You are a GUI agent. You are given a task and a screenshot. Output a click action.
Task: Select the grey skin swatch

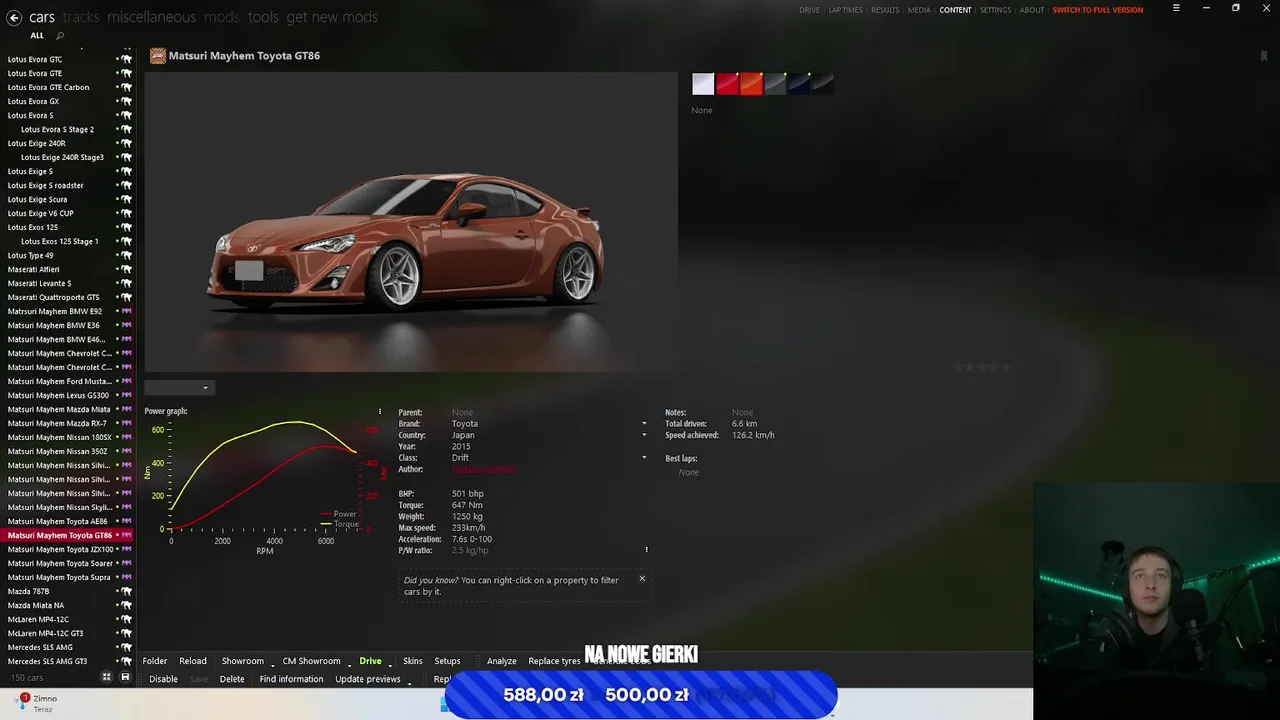click(775, 84)
